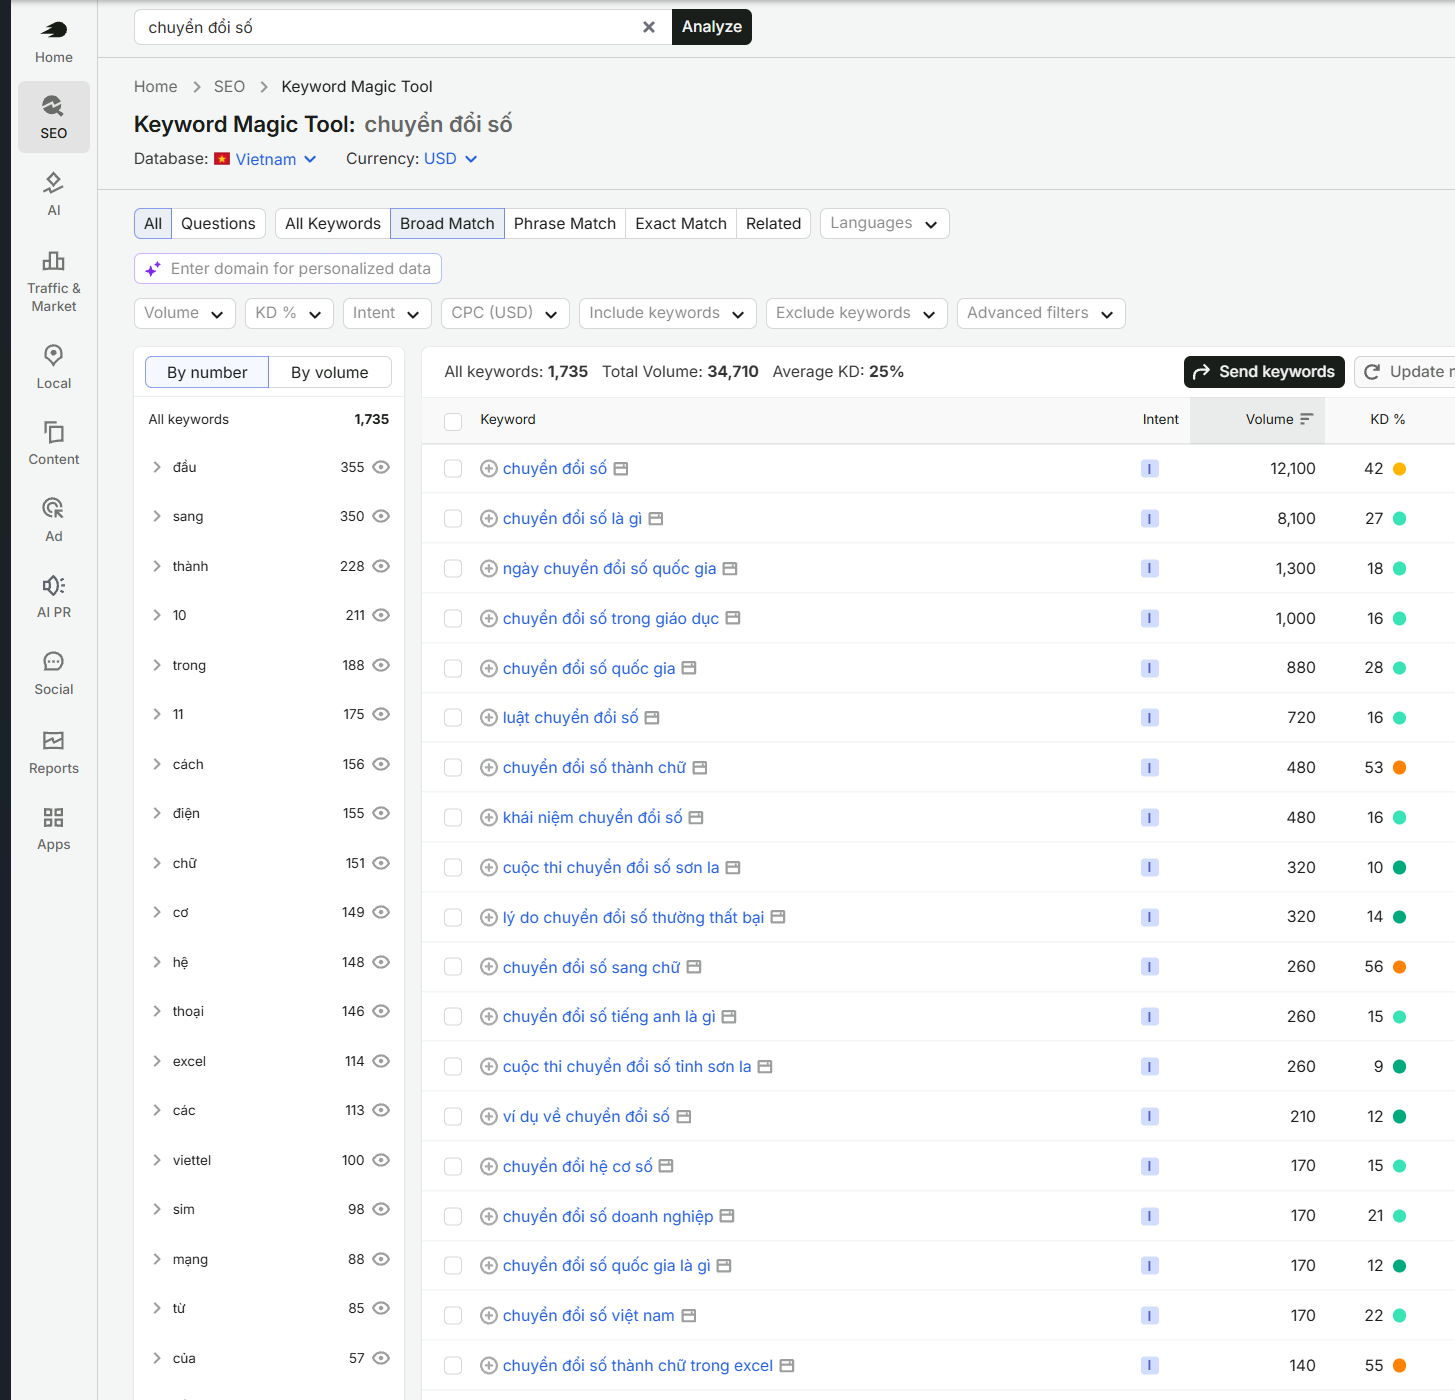Screen dimensions: 1455x1400
Task: Open SERP icon for 'chuyển đổi số' keyword
Action: tap(621, 468)
